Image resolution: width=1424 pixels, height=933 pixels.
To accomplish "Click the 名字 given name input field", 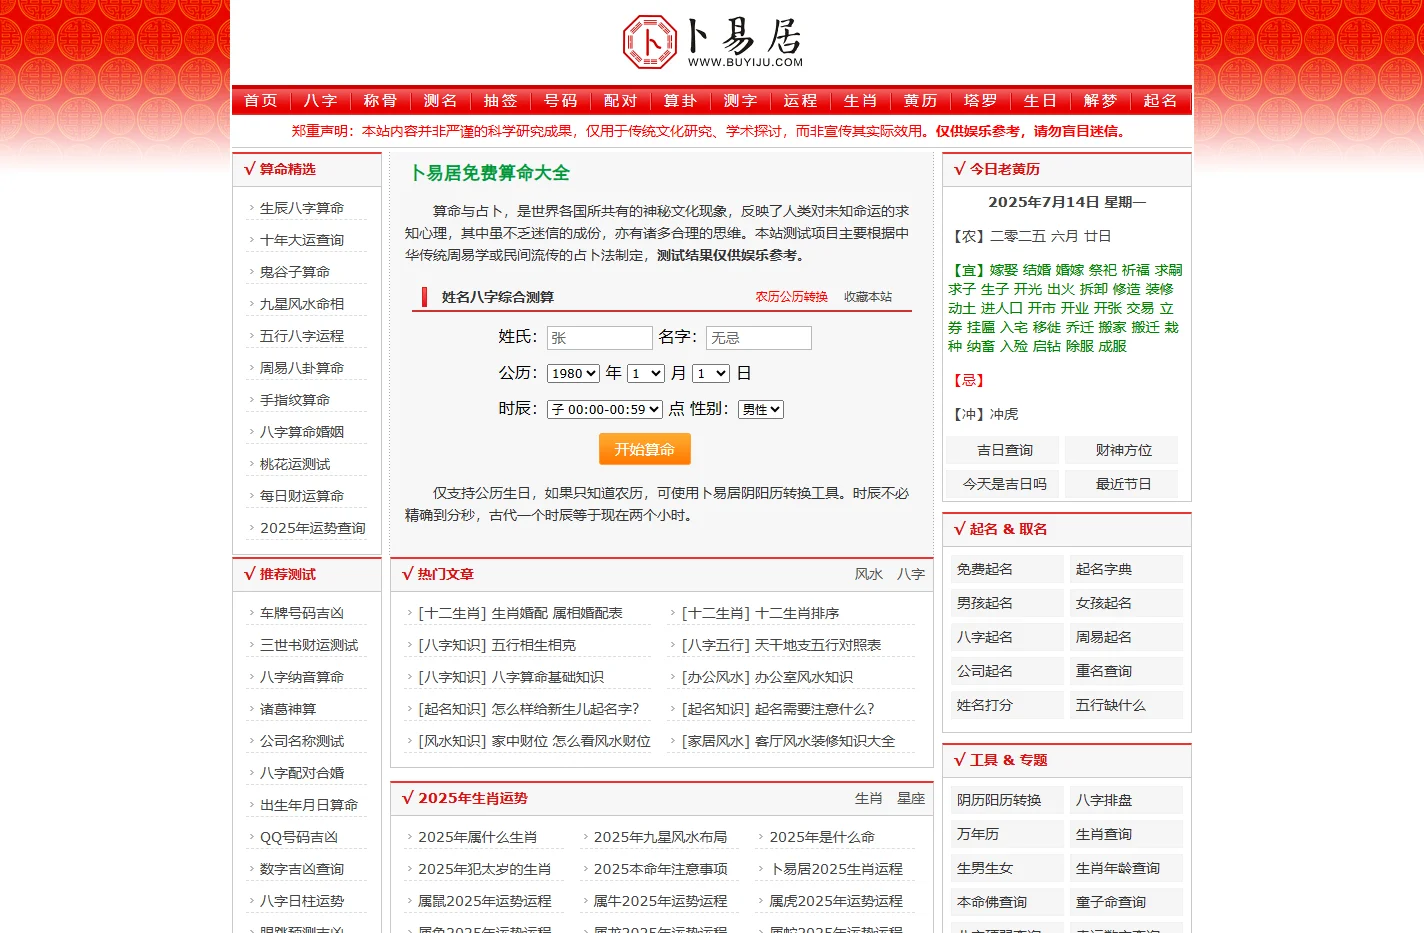I will (x=759, y=338).
